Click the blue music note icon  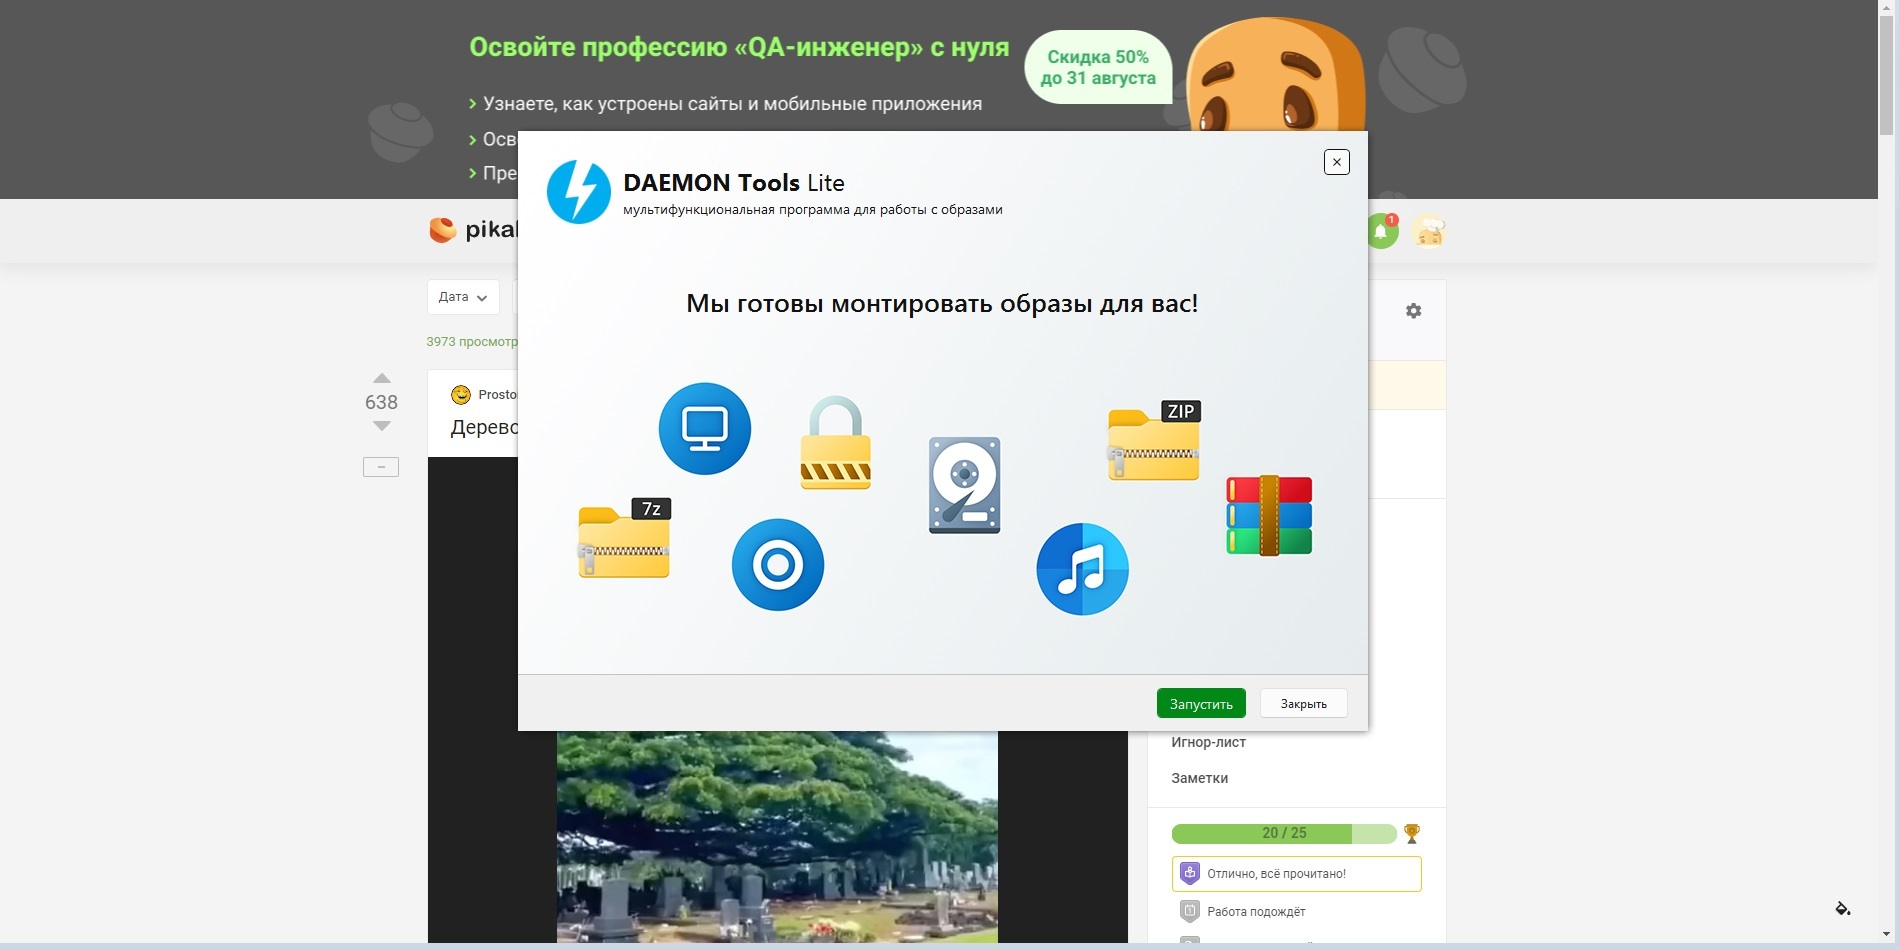(1082, 569)
